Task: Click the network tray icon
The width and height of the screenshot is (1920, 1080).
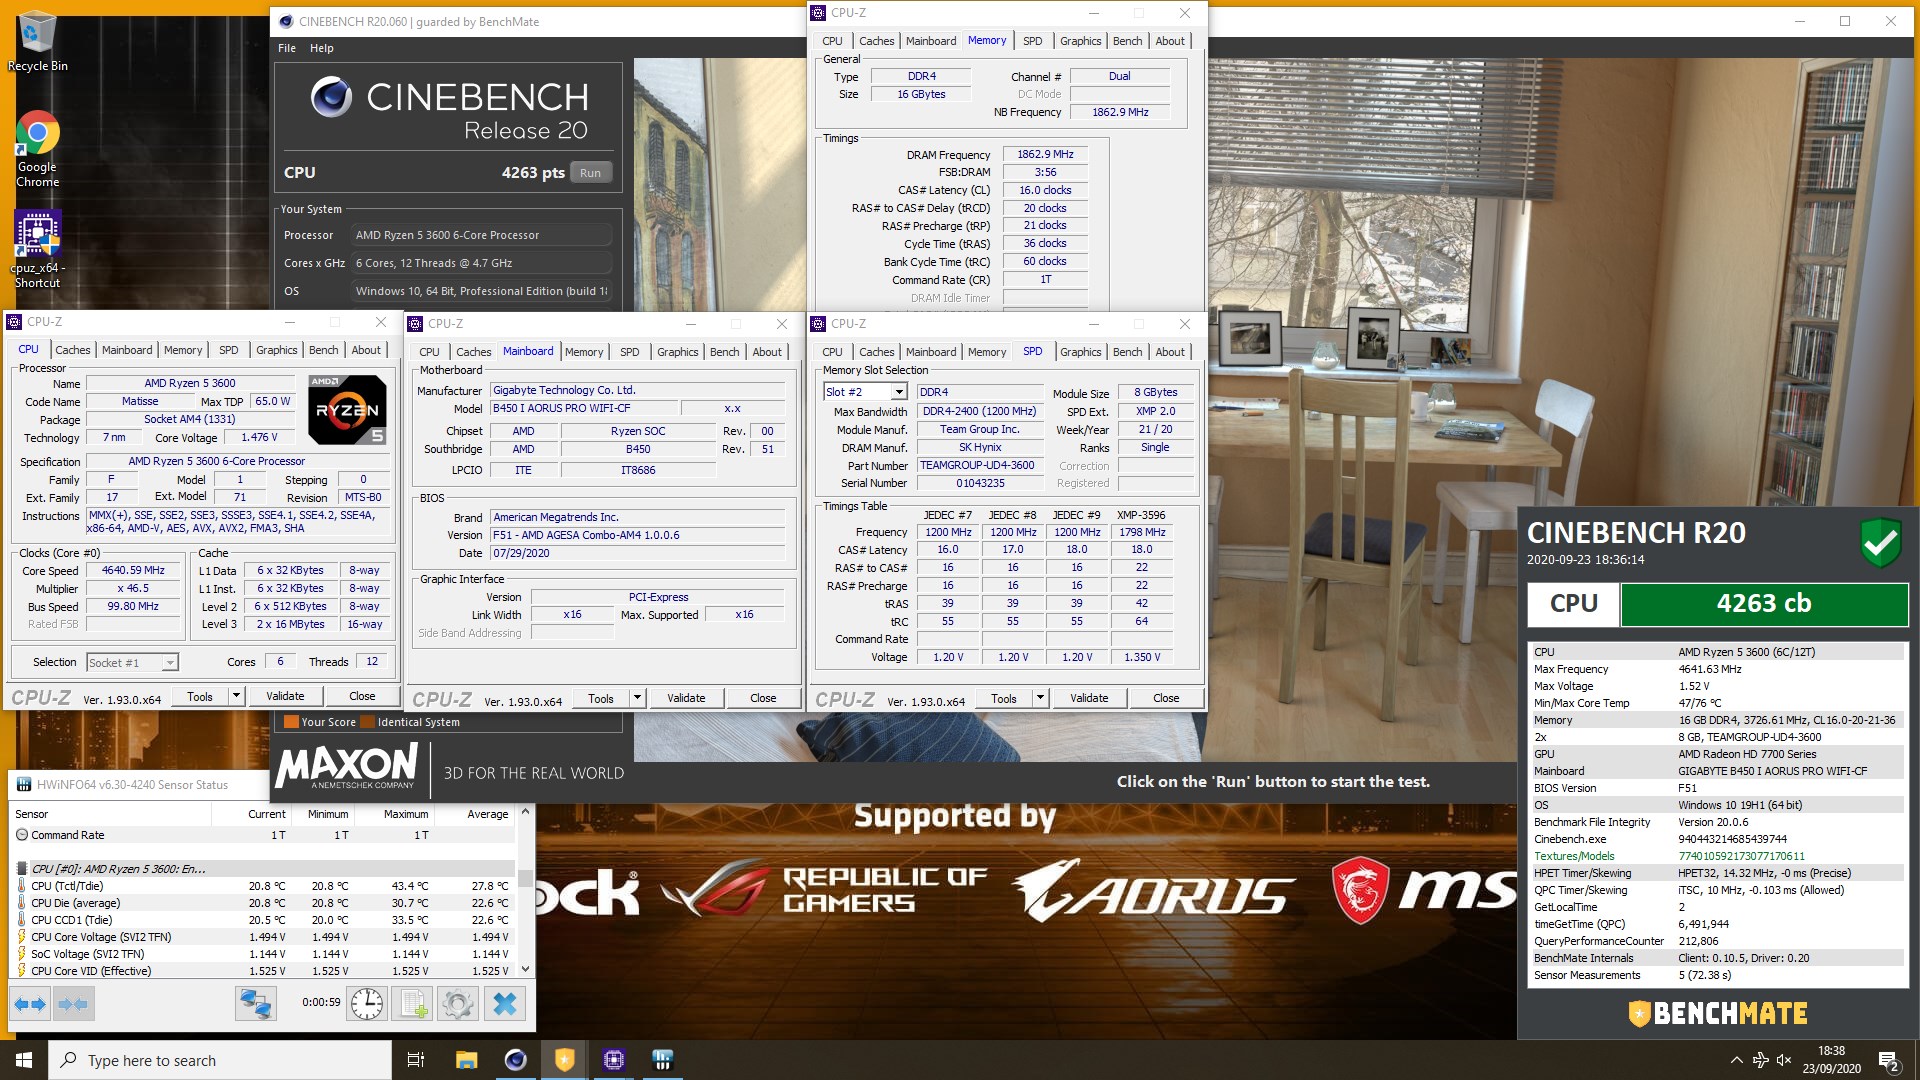Action: [x=1760, y=1060]
